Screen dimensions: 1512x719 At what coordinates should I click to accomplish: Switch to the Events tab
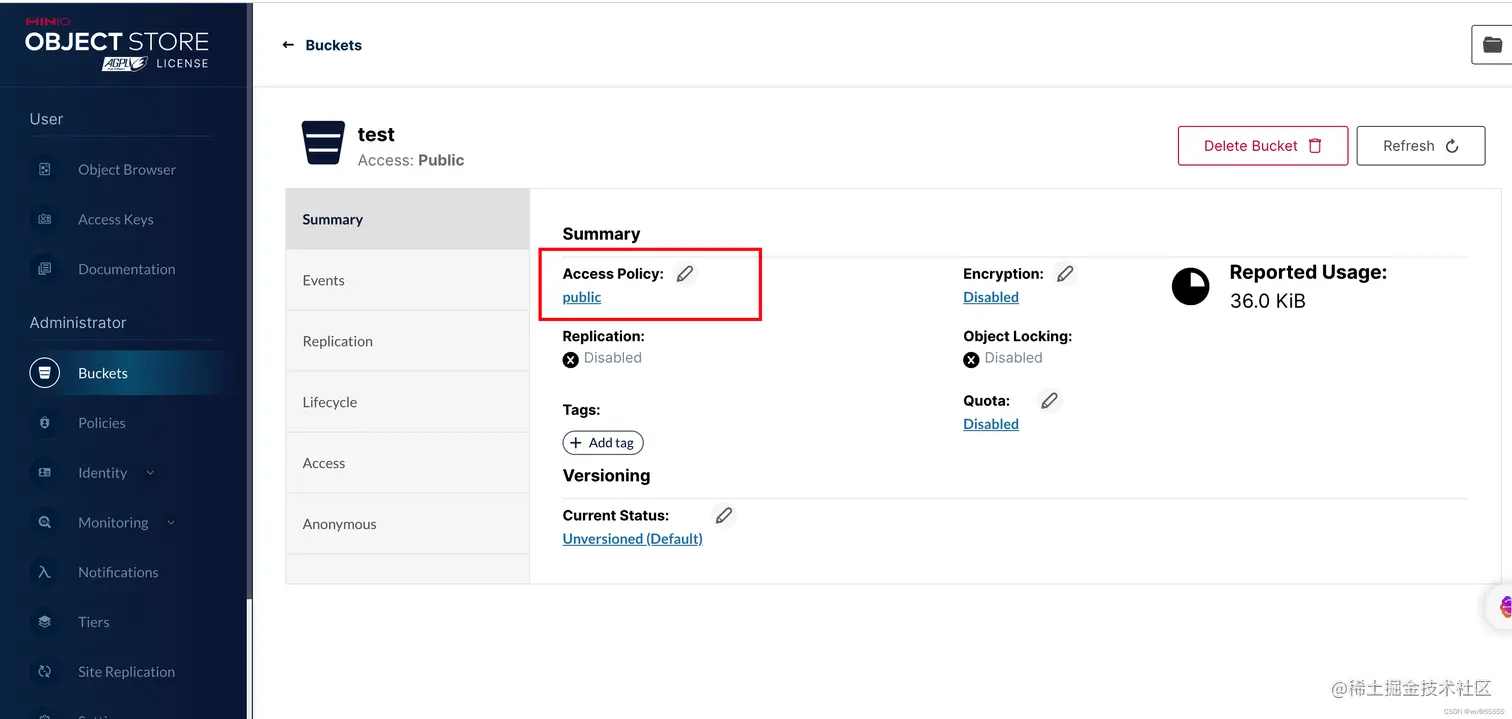(324, 280)
